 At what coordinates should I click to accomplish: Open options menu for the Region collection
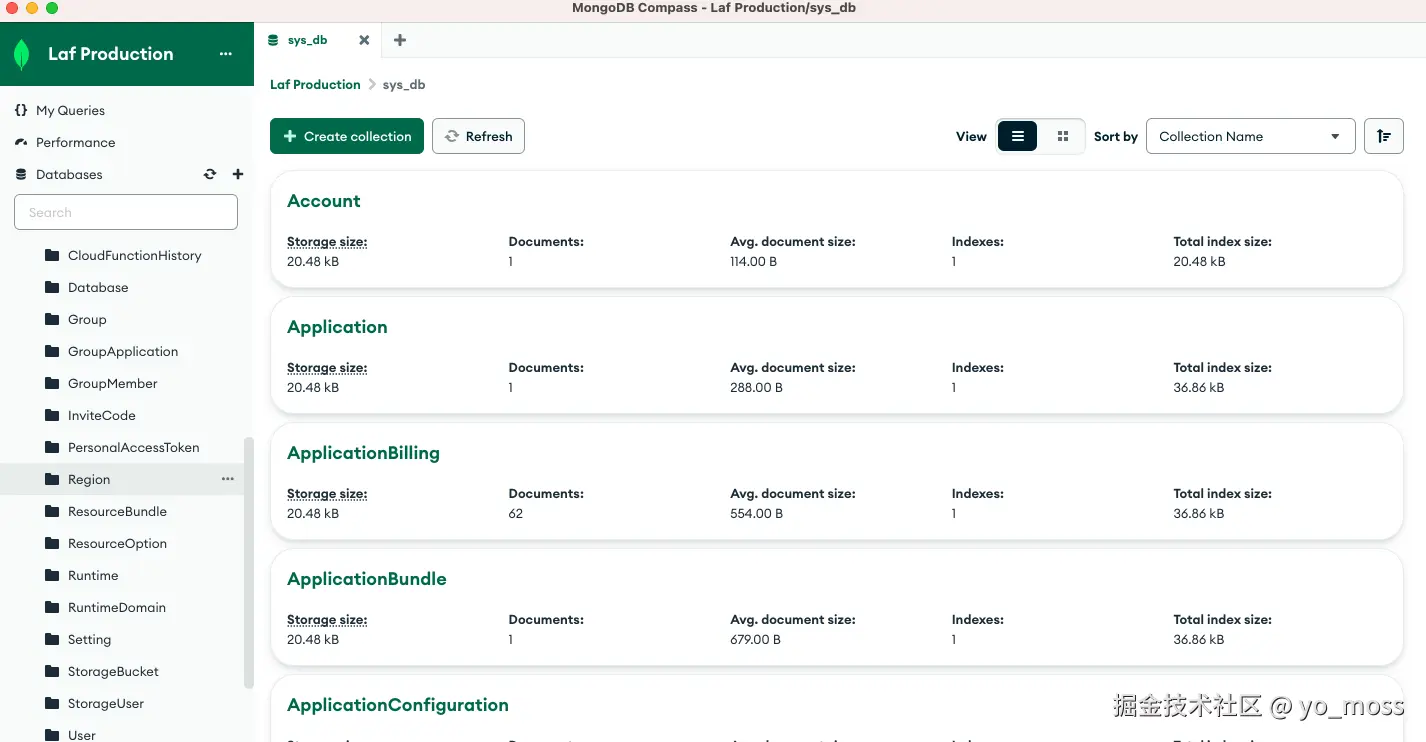(228, 479)
